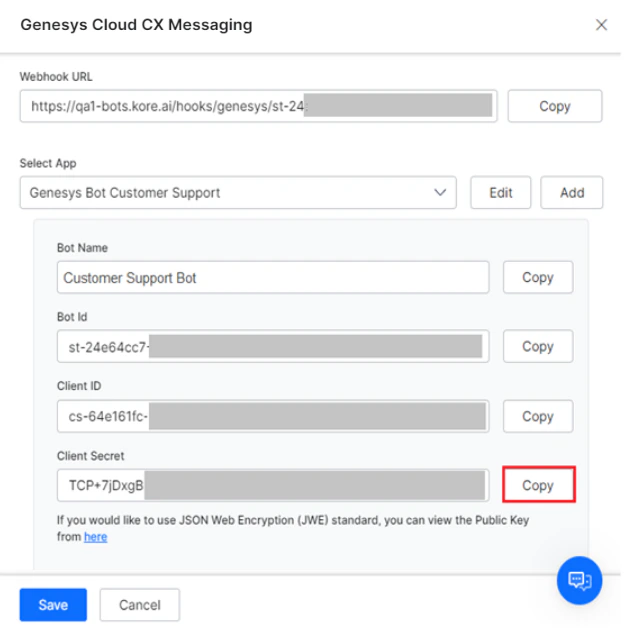
Task: Cancel the configuration dialog
Action: 140,605
